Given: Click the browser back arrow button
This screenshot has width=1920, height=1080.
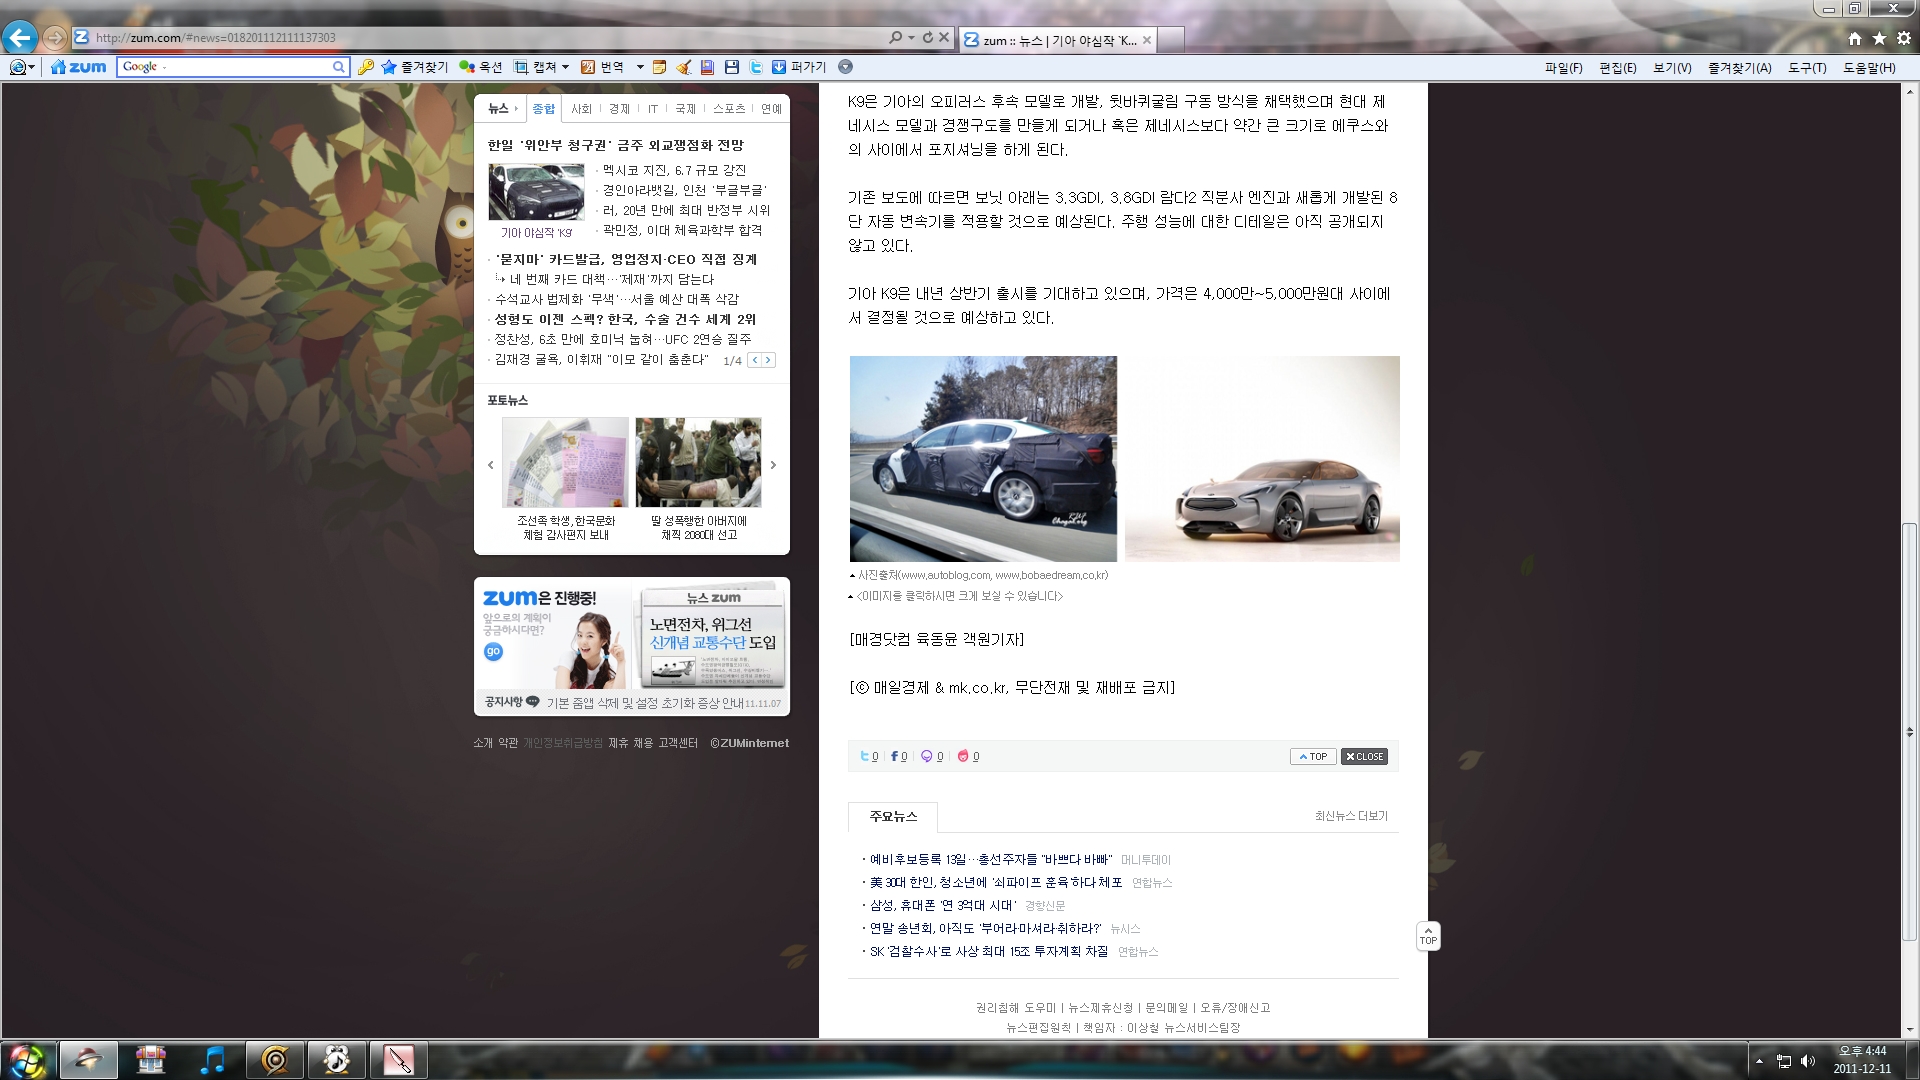Looking at the screenshot, I should pyautogui.click(x=20, y=38).
